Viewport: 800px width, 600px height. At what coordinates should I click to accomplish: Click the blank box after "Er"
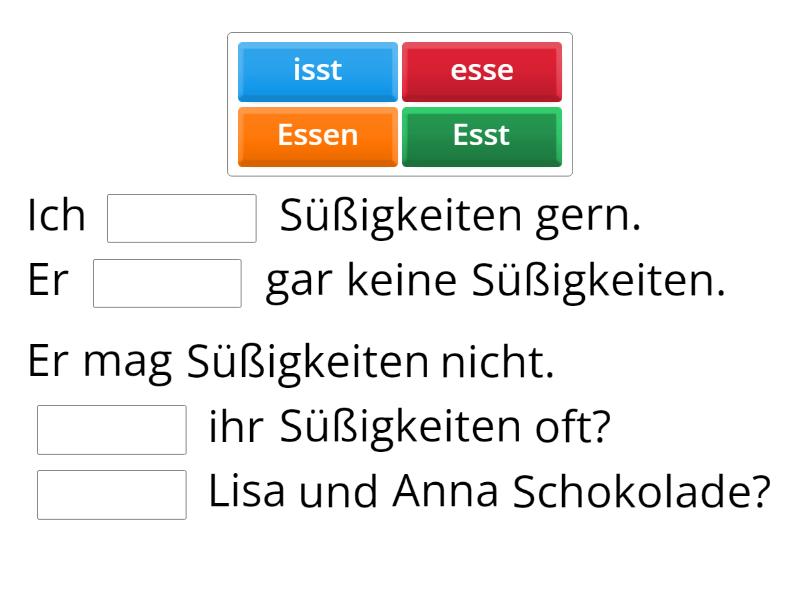click(x=167, y=283)
